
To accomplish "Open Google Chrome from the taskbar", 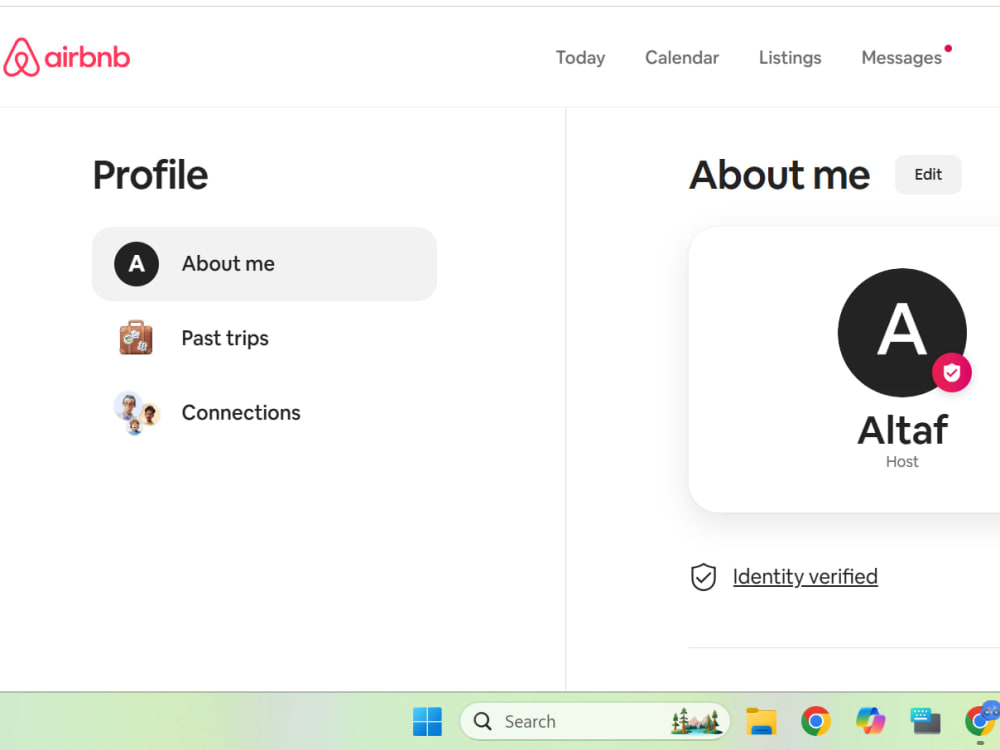I will (x=816, y=721).
